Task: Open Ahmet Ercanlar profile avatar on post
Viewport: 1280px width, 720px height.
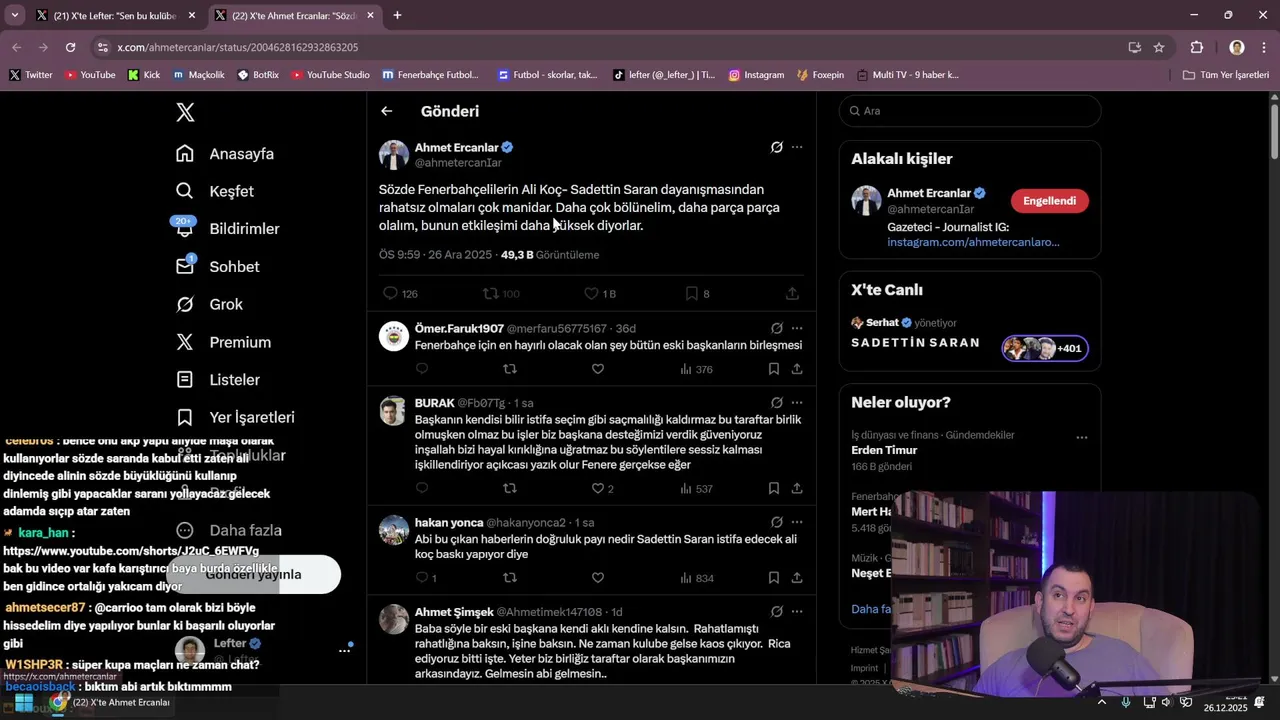Action: click(394, 155)
